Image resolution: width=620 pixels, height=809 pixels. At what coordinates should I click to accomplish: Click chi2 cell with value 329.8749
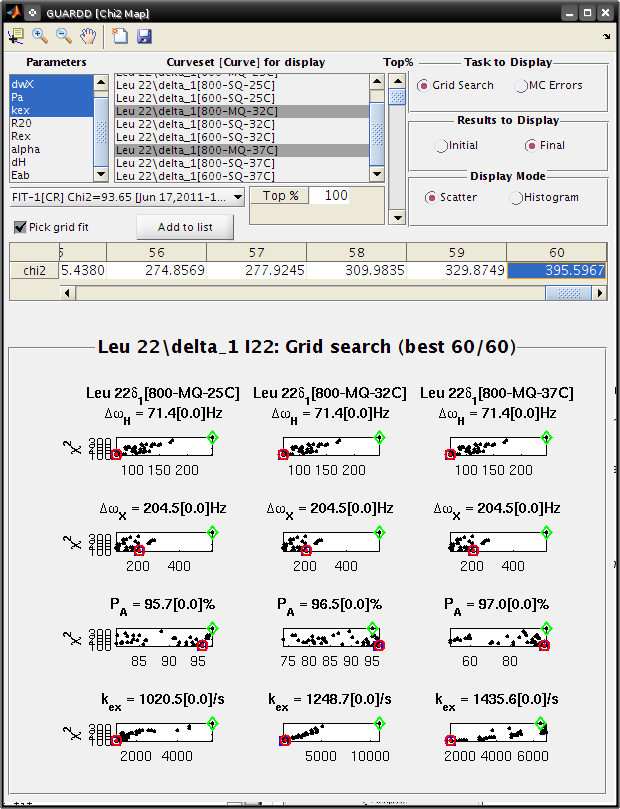click(x=456, y=270)
